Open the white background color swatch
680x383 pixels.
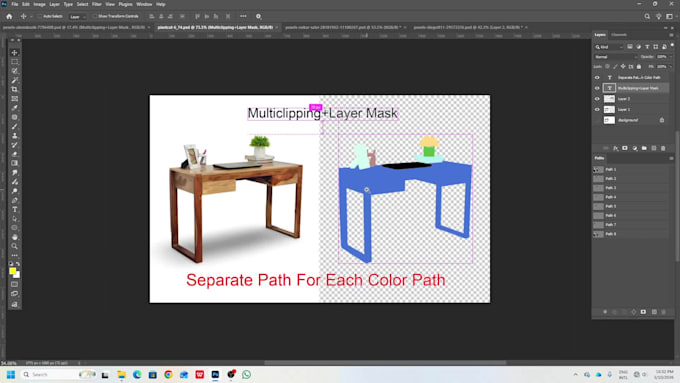pyautogui.click(x=18, y=275)
